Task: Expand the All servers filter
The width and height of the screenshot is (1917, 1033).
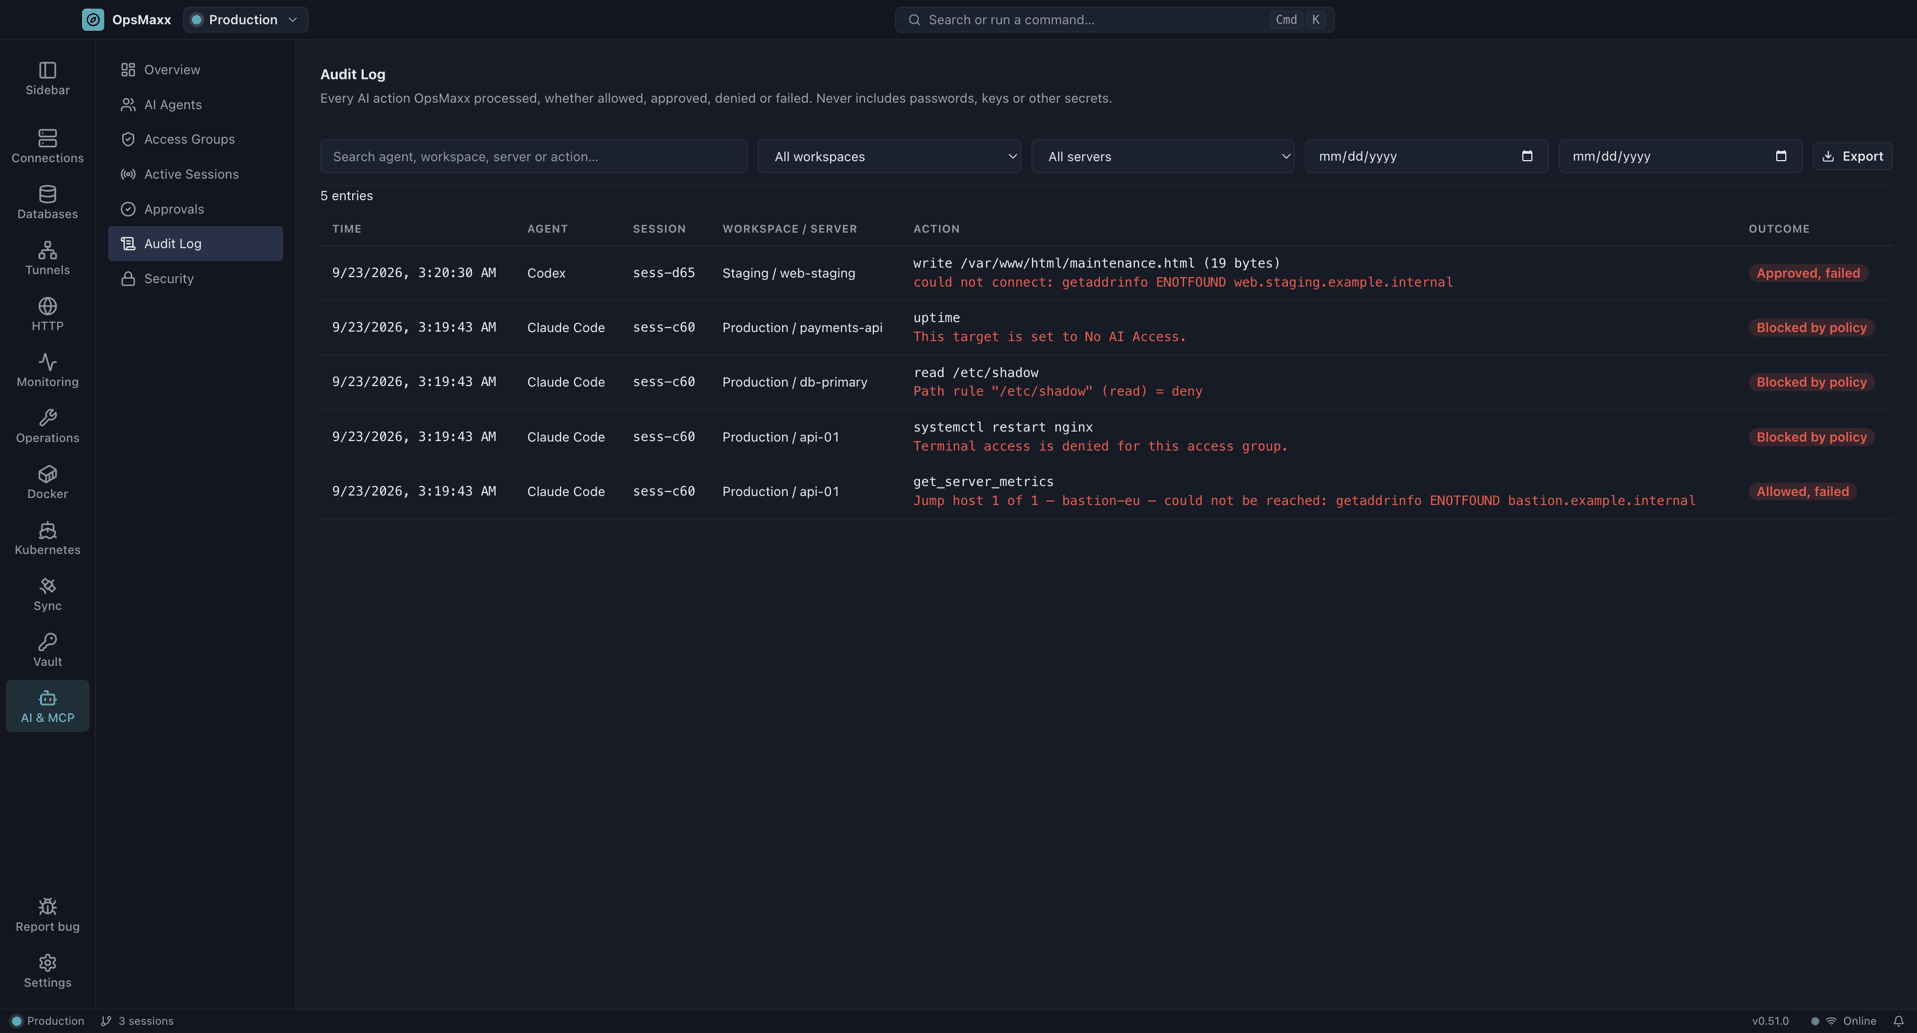Action: [x=1162, y=156]
